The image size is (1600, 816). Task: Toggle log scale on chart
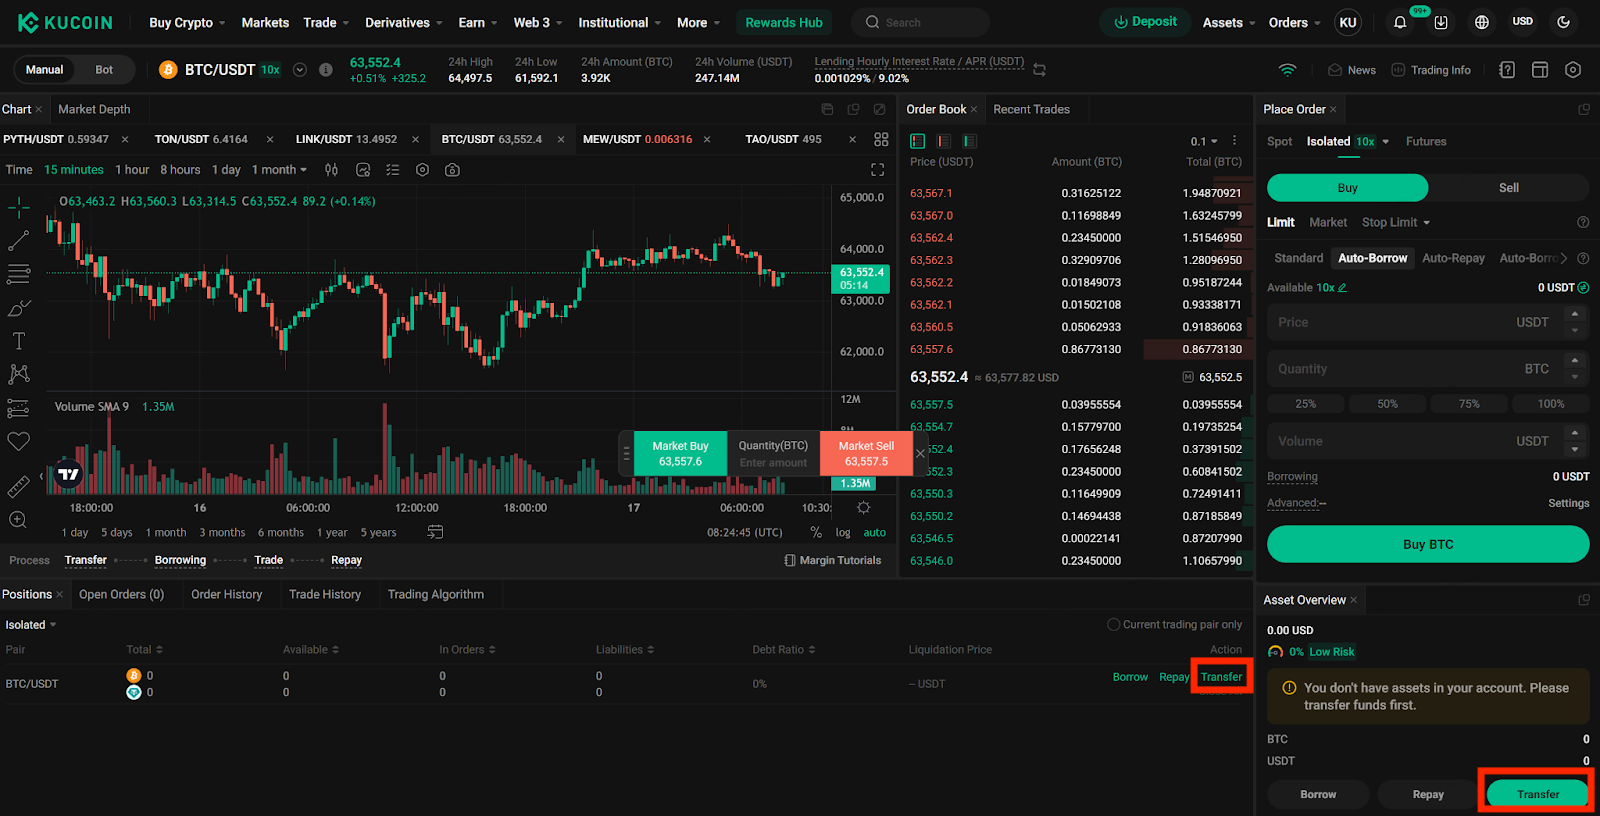[843, 533]
